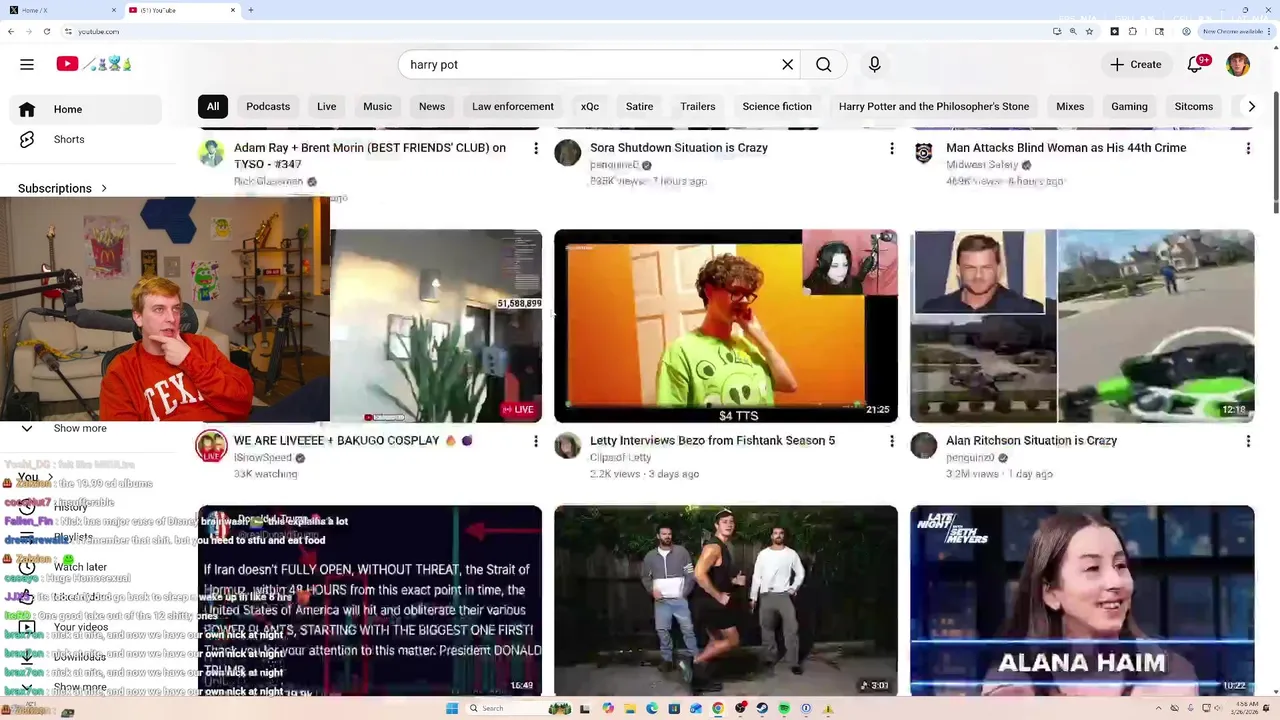Open Chrome extensions puzzle icon
Screen dimensions: 1280x720
click(1133, 31)
